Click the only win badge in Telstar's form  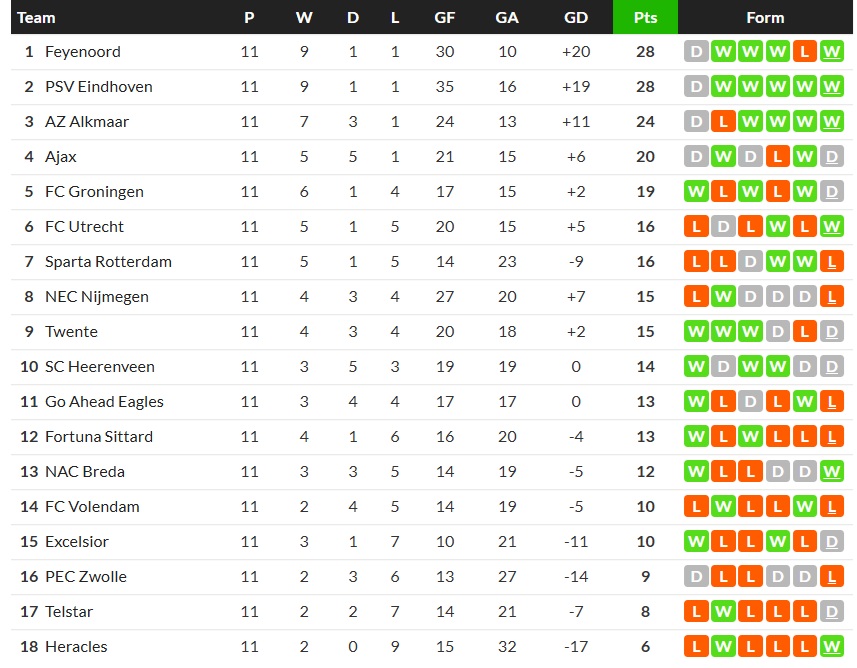723,612
